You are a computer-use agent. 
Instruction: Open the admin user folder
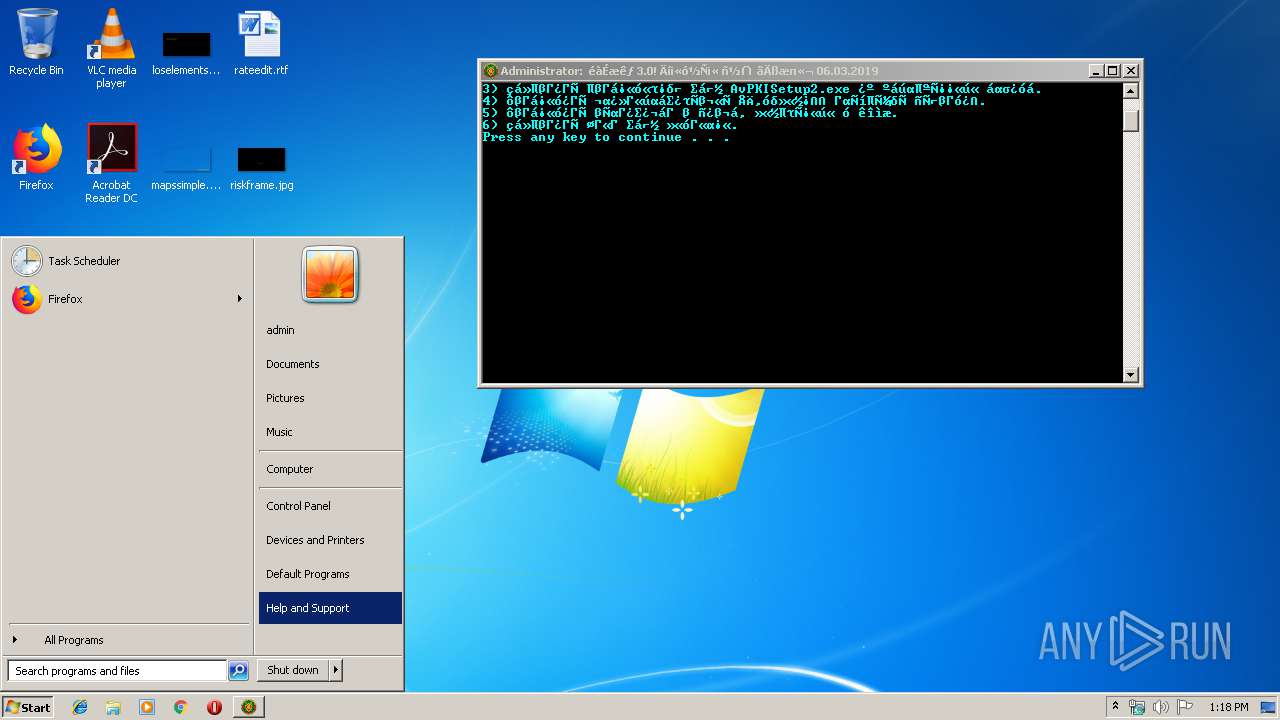(330, 330)
